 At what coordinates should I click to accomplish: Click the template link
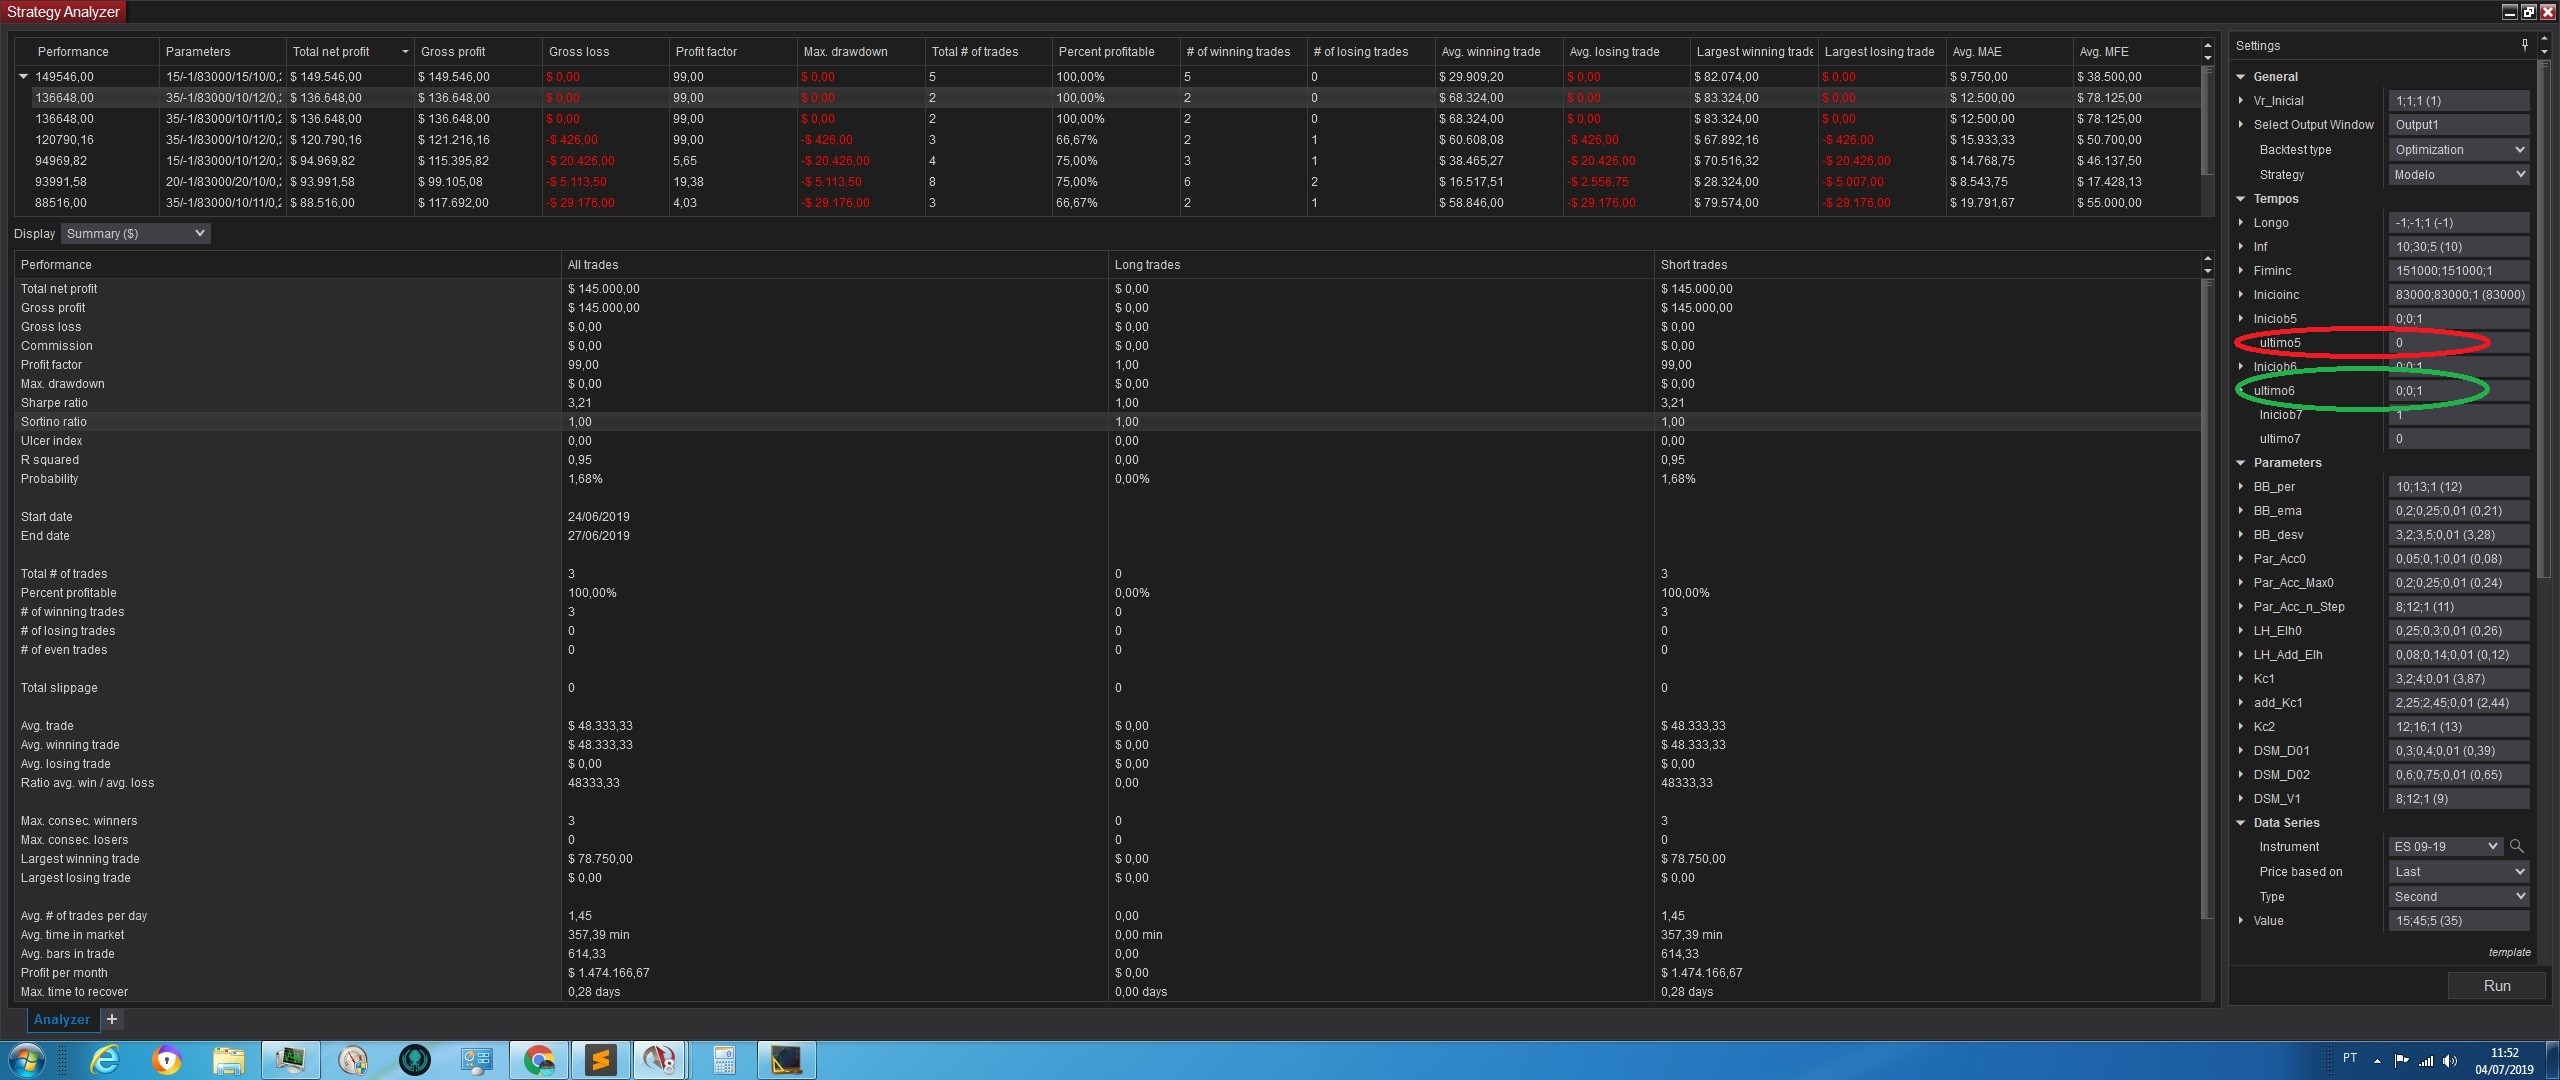[2509, 952]
